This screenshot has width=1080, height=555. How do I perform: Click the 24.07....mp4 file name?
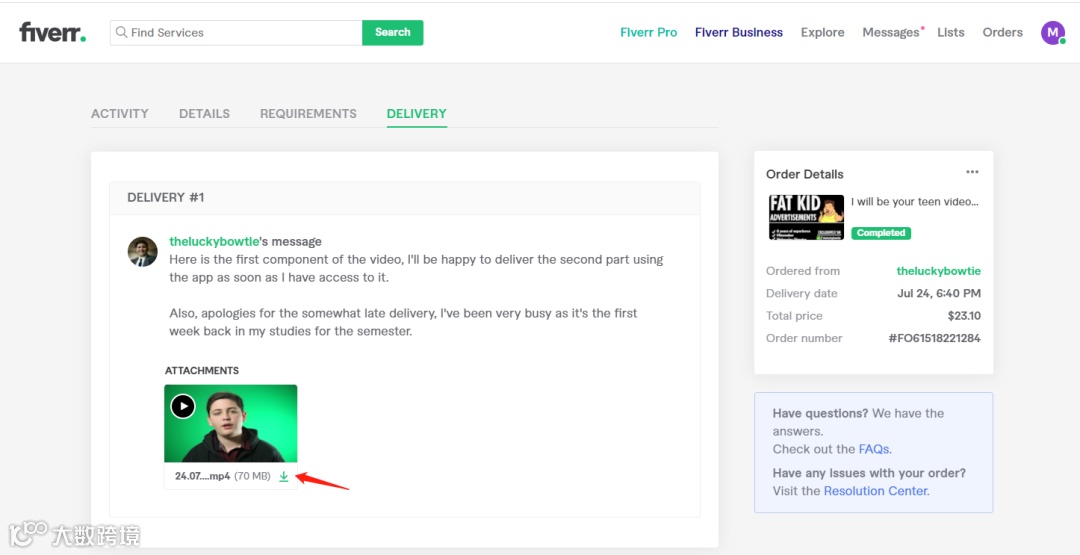click(x=202, y=476)
